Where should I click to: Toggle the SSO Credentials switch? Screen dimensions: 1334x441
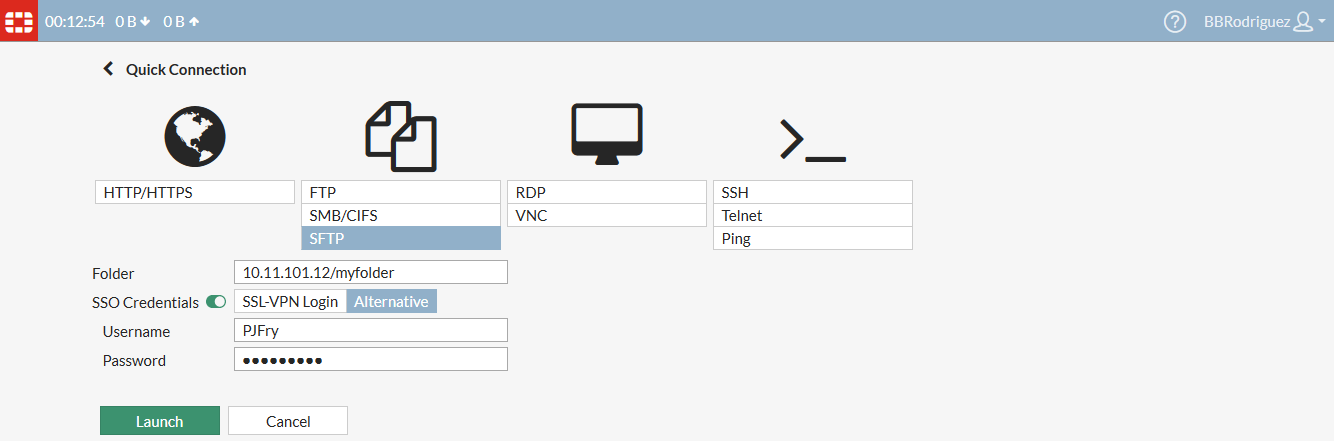(216, 302)
